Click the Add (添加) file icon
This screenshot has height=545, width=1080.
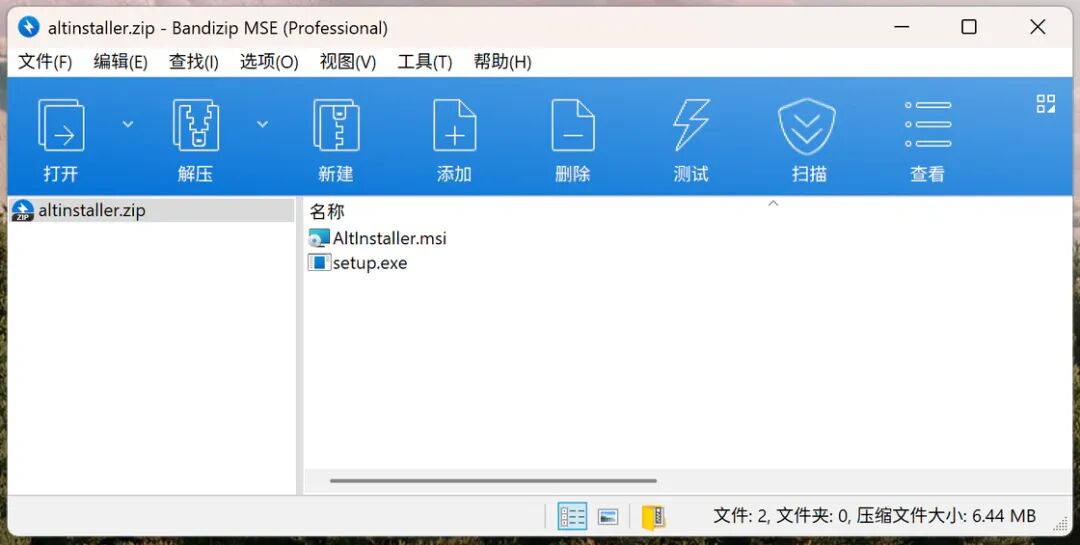point(454,126)
